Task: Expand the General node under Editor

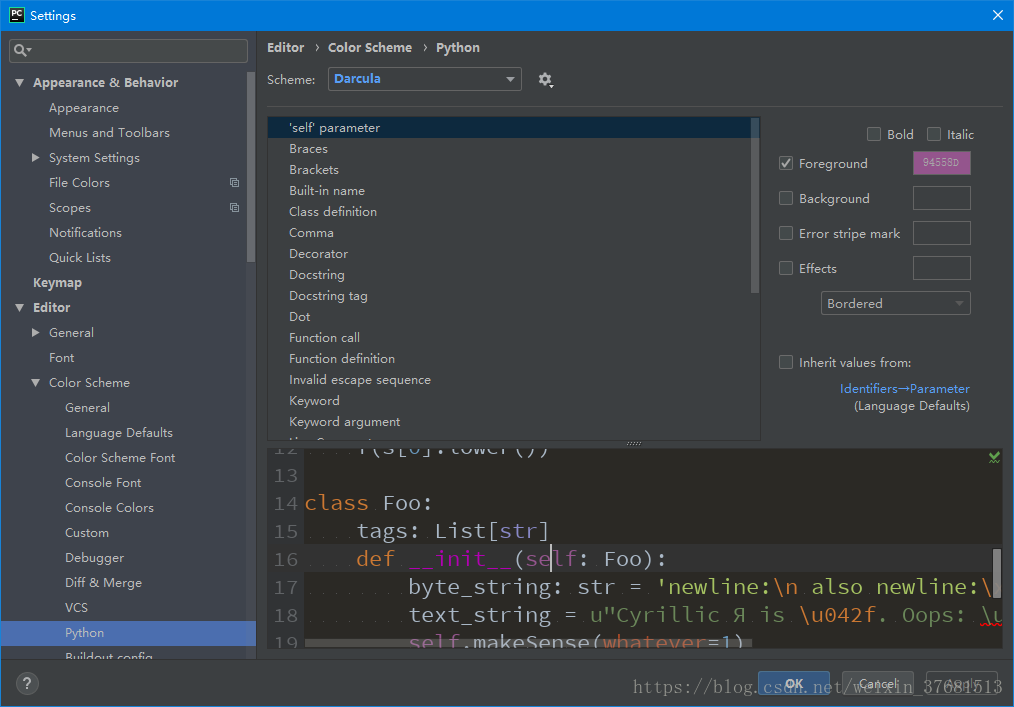Action: point(36,332)
